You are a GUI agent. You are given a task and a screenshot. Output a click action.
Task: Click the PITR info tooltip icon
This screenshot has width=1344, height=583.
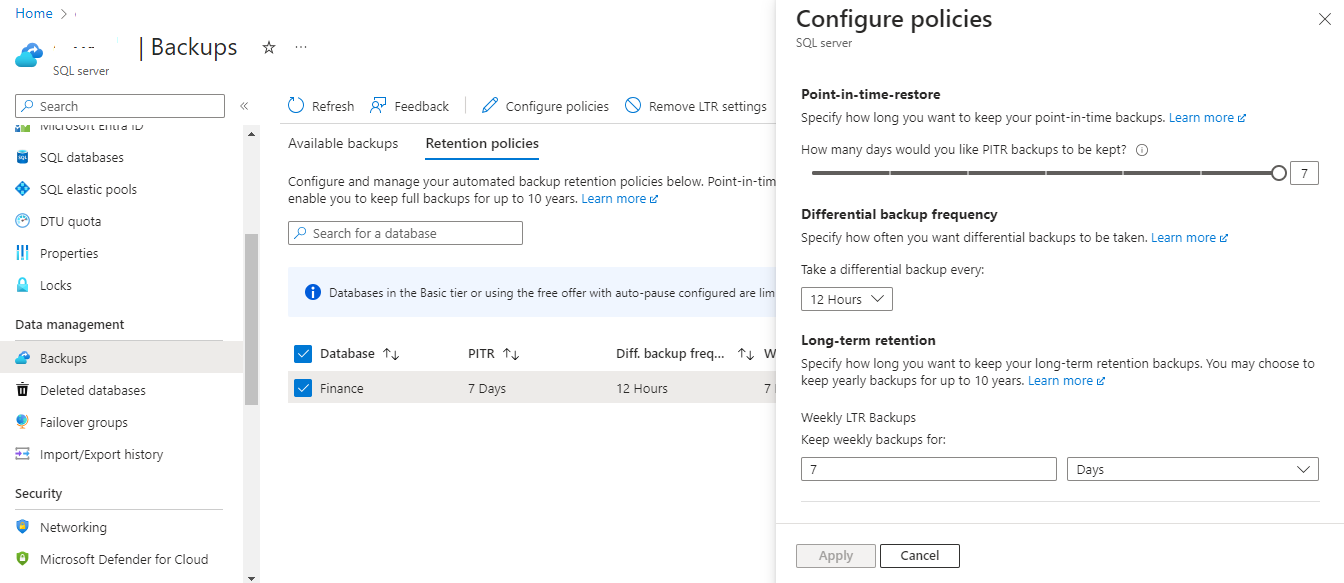[x=1142, y=150]
